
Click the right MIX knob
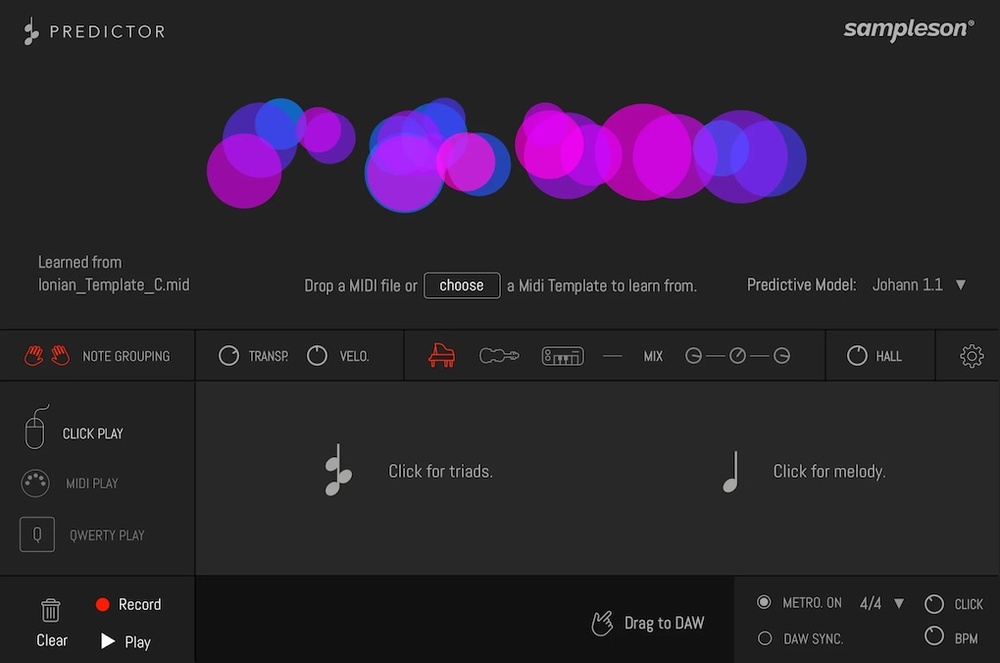pyautogui.click(x=782, y=356)
